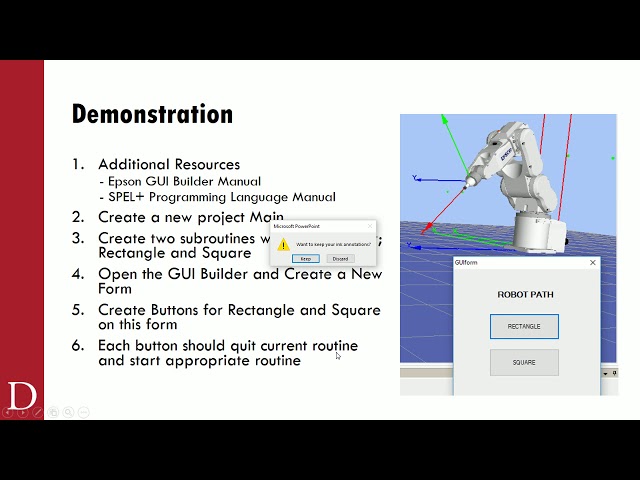This screenshot has width=640, height=480.
Task: Click 'Create Buttons for Rectangle and Square' item
Action: [239, 317]
